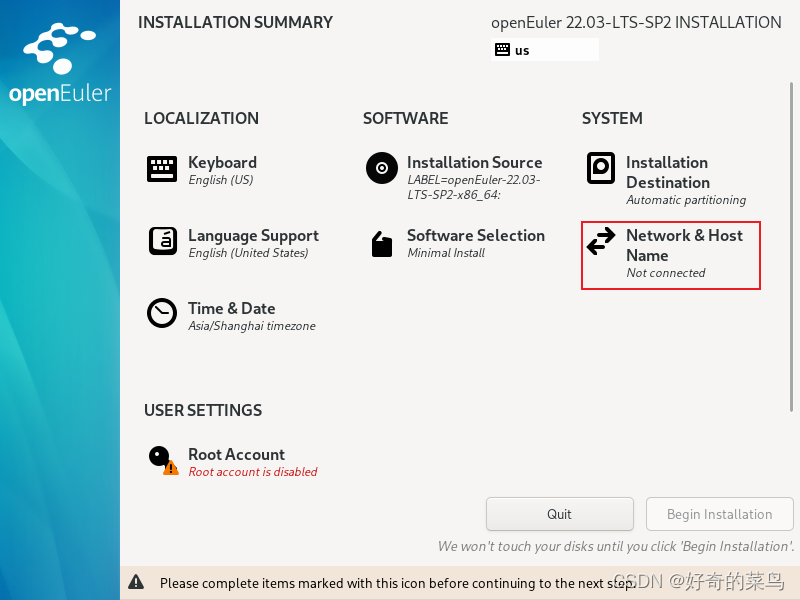Open the Keyboard layout icon
This screenshot has height=600, width=800.
click(x=162, y=169)
